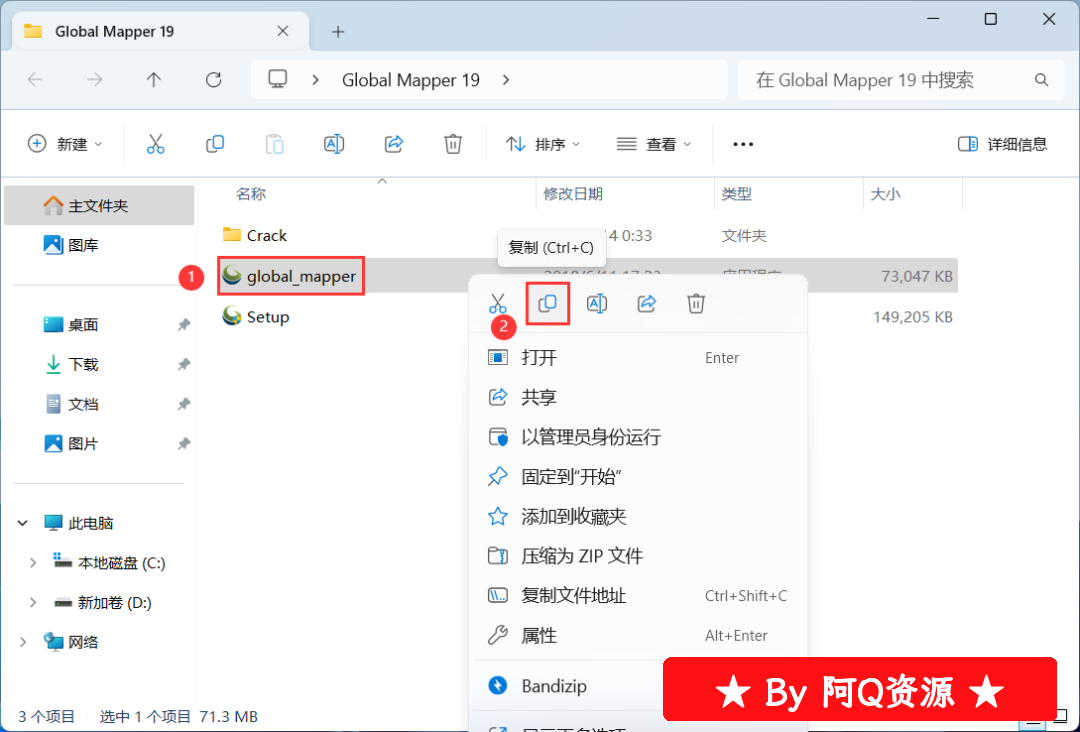Select 新加卷 (D:) in the navigation tree
1080x732 pixels.
113,603
